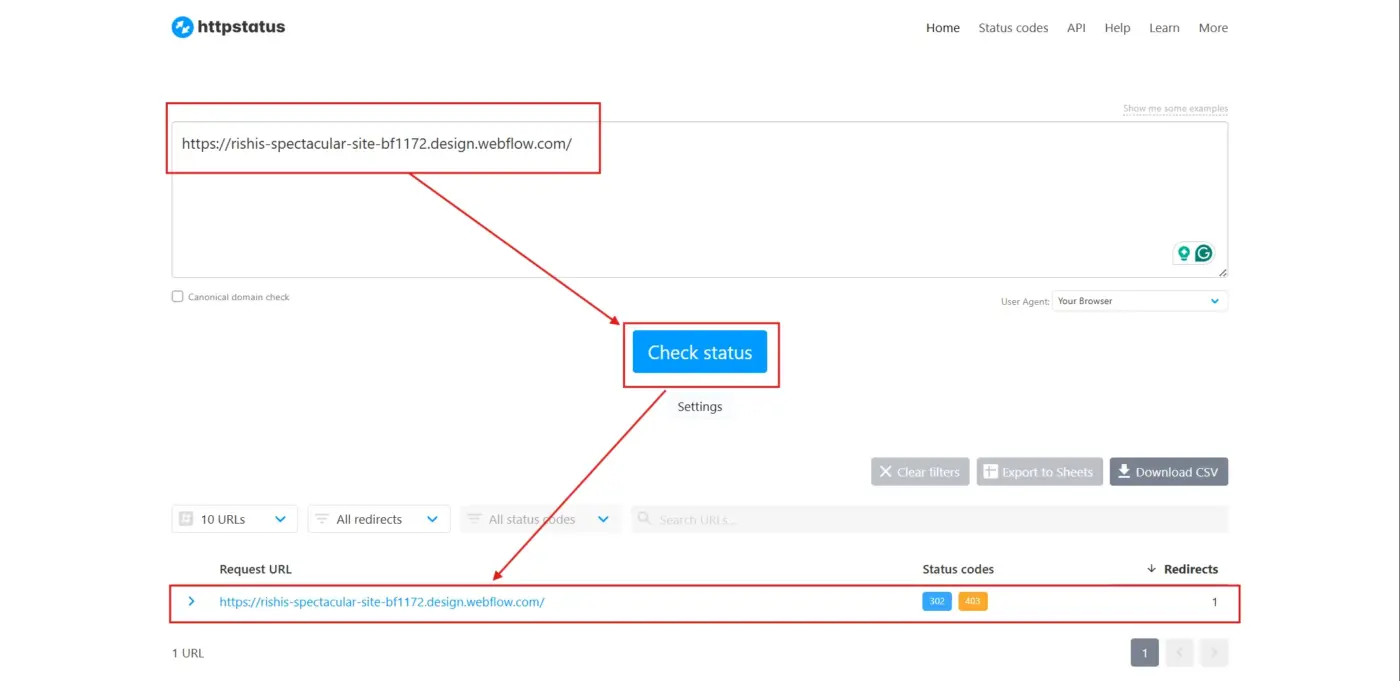Click the Status codes column header
Screen dimensions: 1400x681
point(958,569)
